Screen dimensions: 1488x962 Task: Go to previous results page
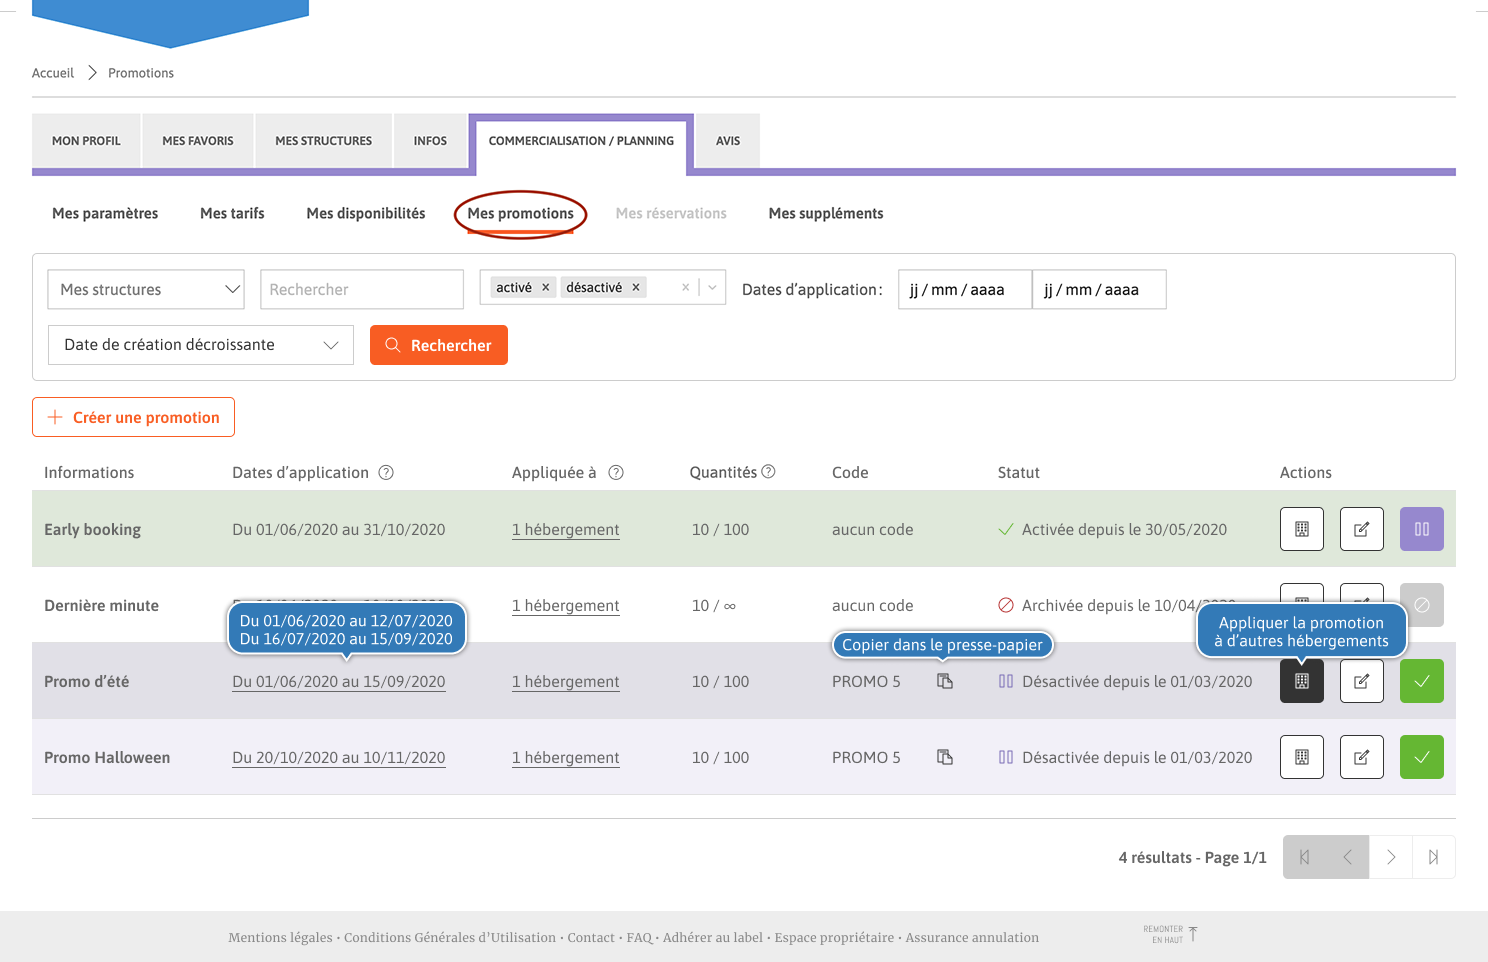pos(1347,857)
